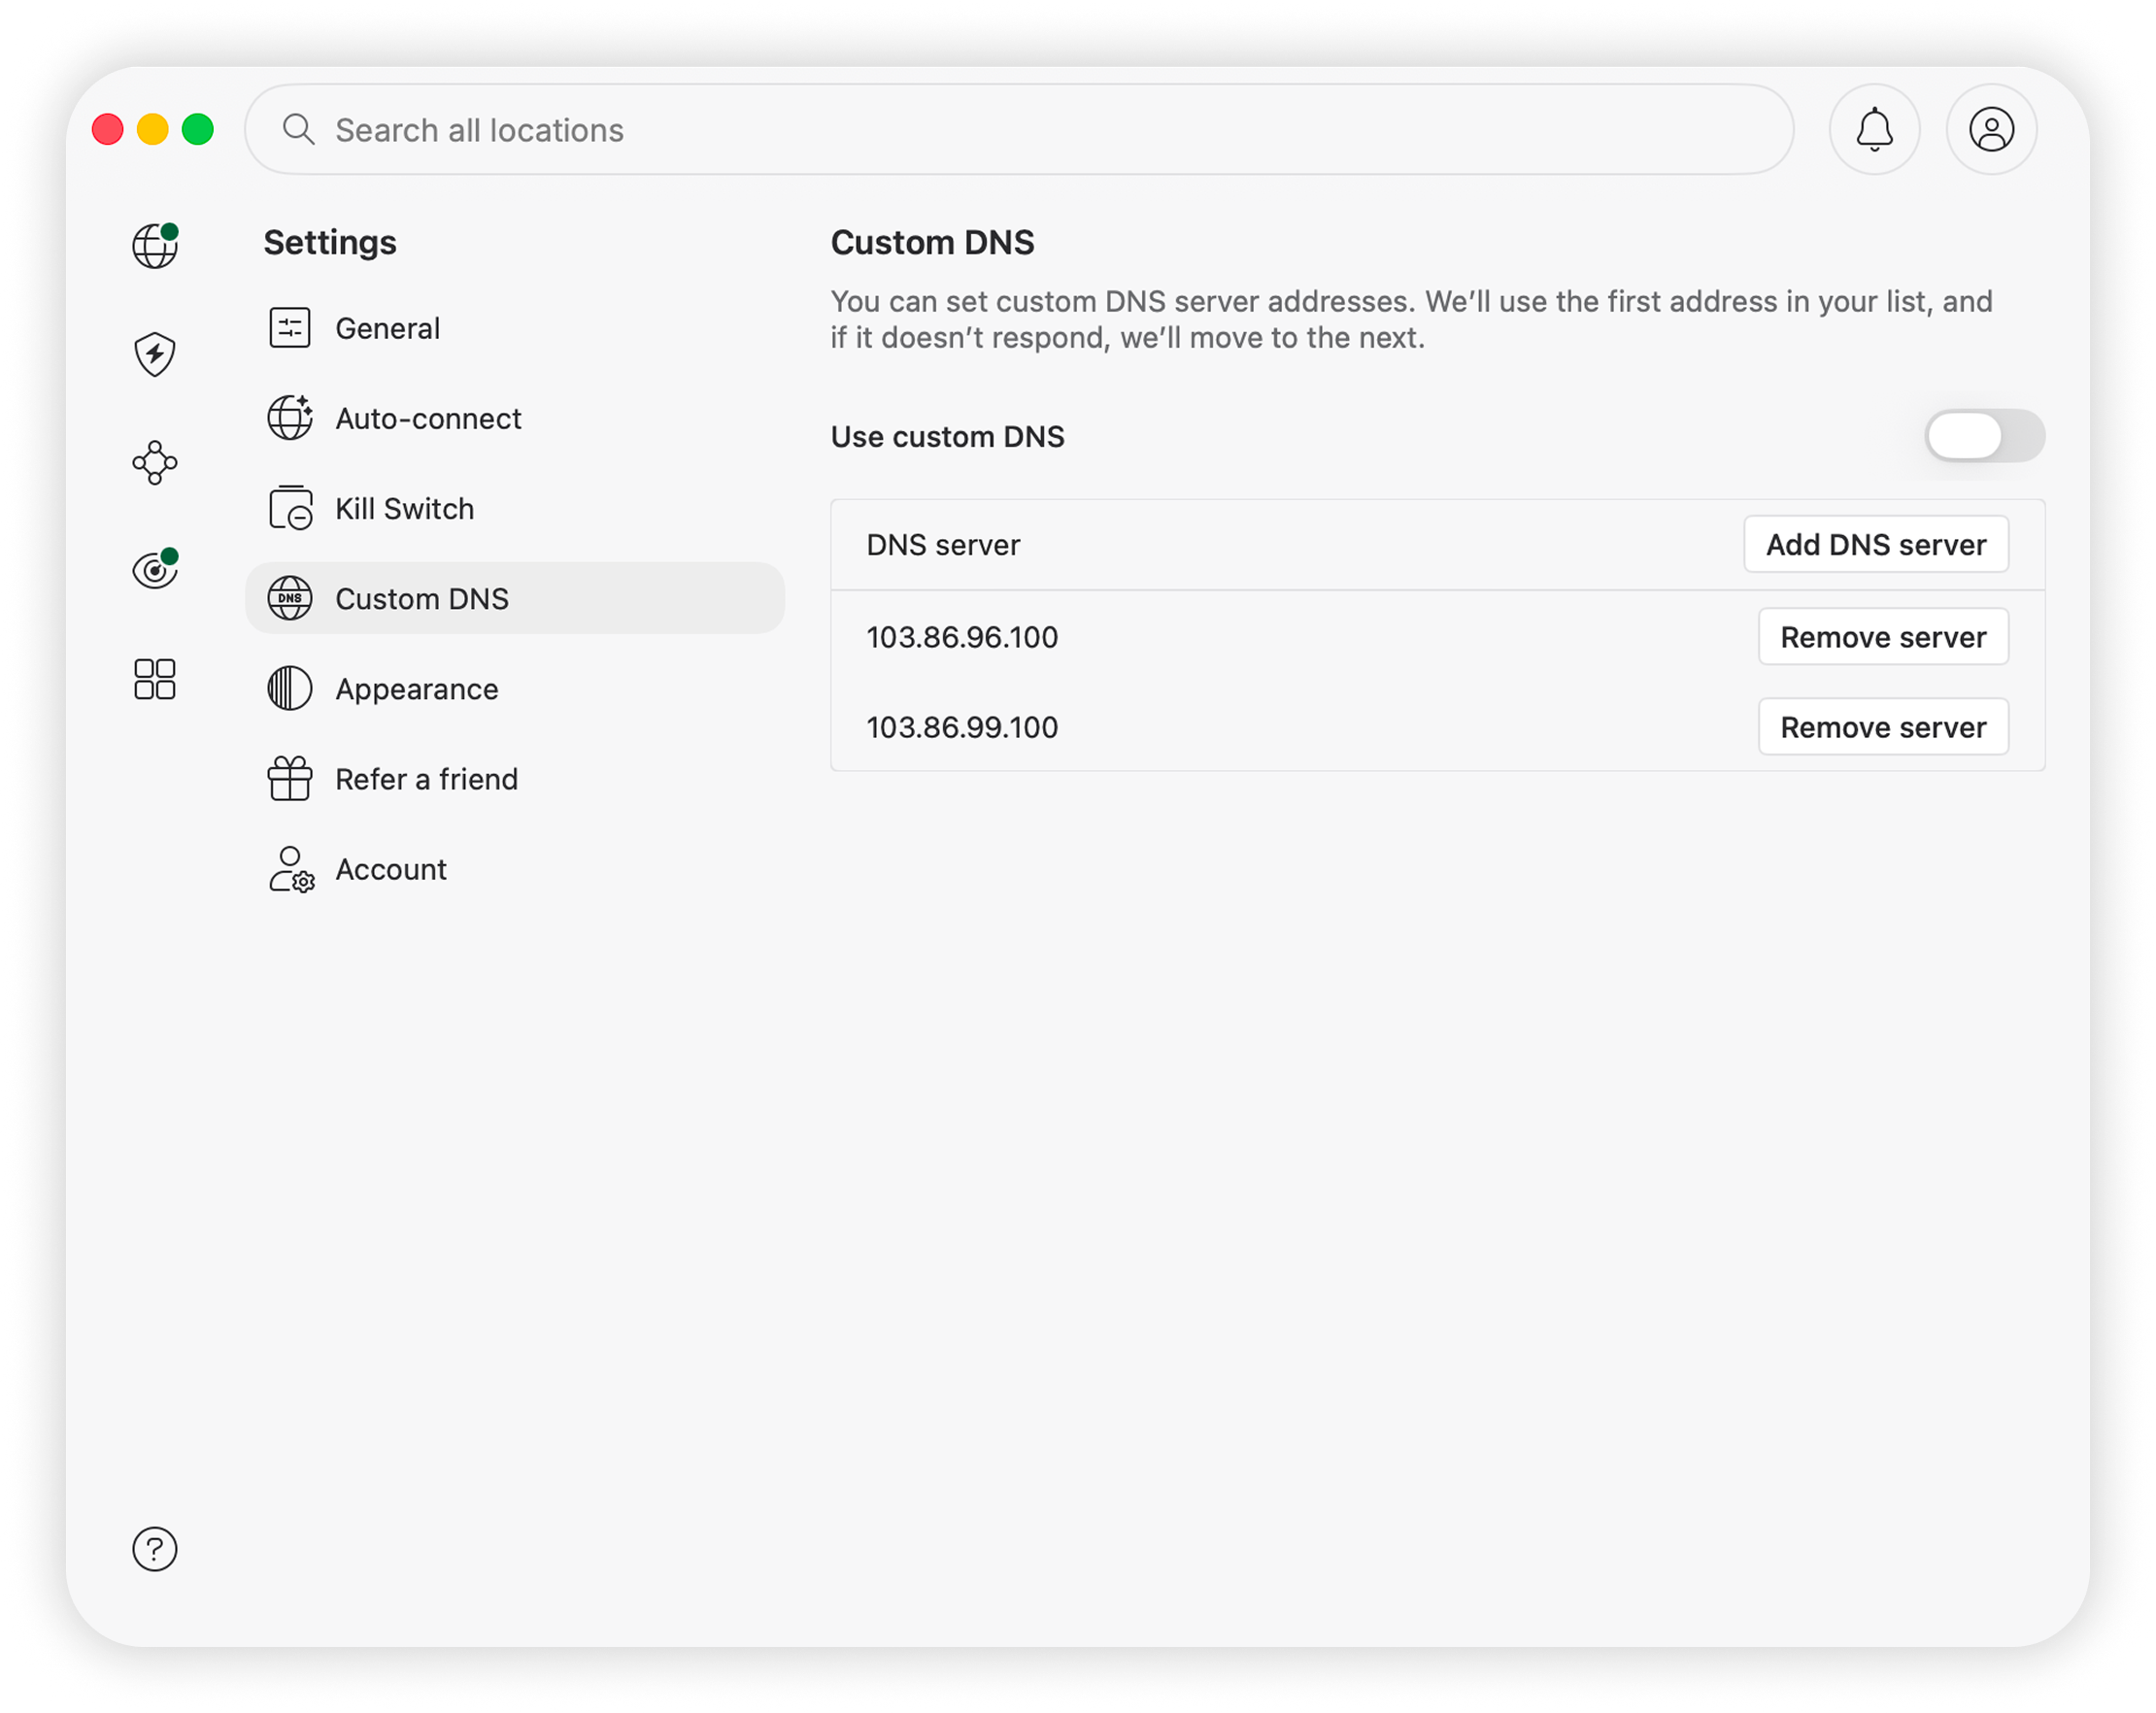Select the 103.86.96.100 address text

[962, 637]
